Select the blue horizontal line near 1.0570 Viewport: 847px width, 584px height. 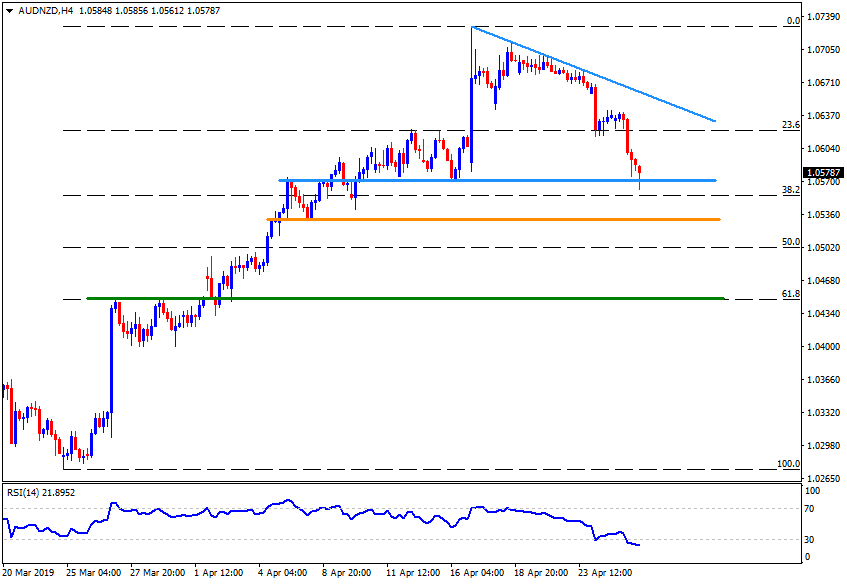498,180
